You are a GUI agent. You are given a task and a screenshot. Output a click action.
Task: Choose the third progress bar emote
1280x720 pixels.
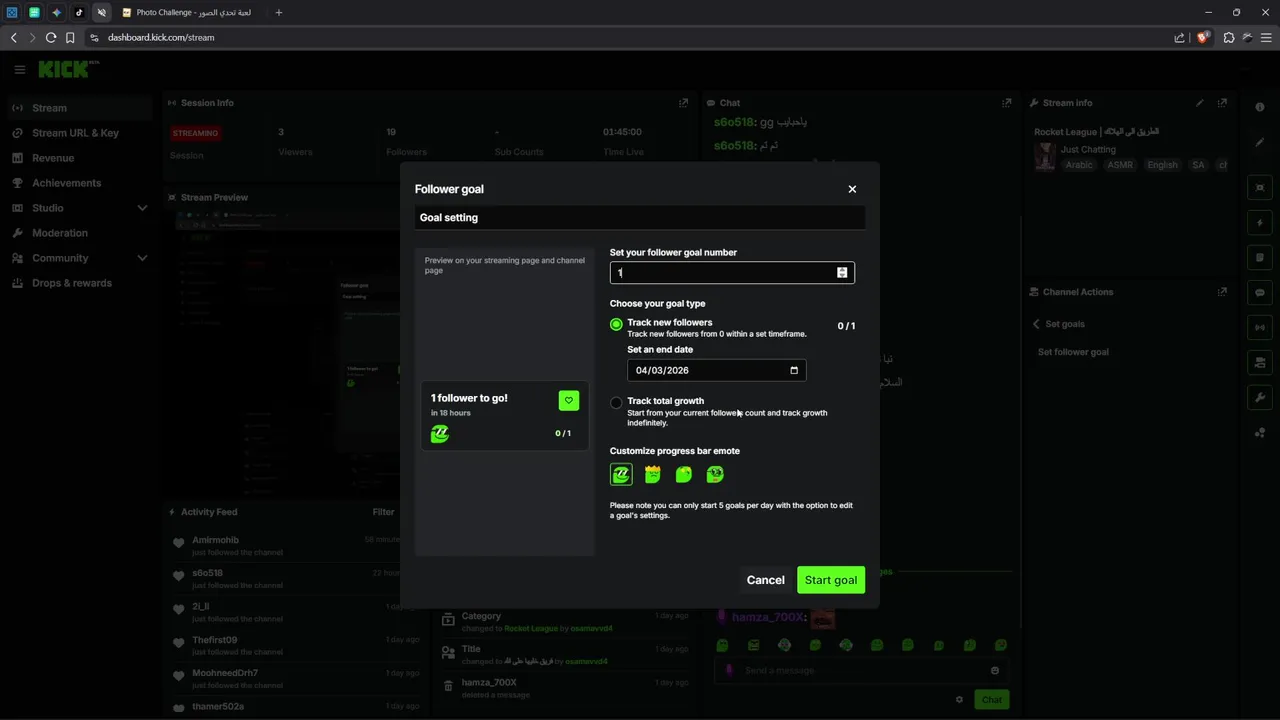tap(684, 474)
